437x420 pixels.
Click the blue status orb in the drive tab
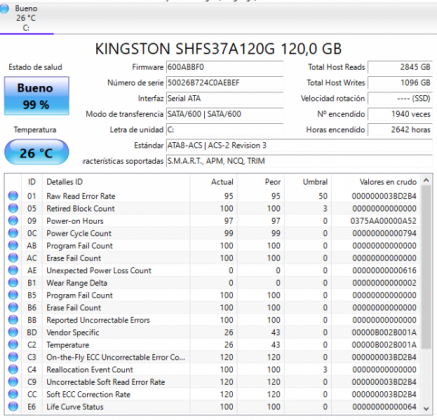4,9
